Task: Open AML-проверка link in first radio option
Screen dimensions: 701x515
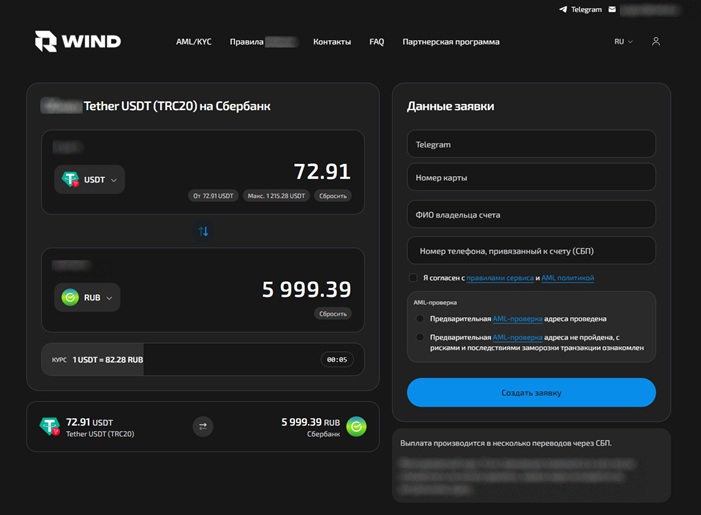Action: 517,319
